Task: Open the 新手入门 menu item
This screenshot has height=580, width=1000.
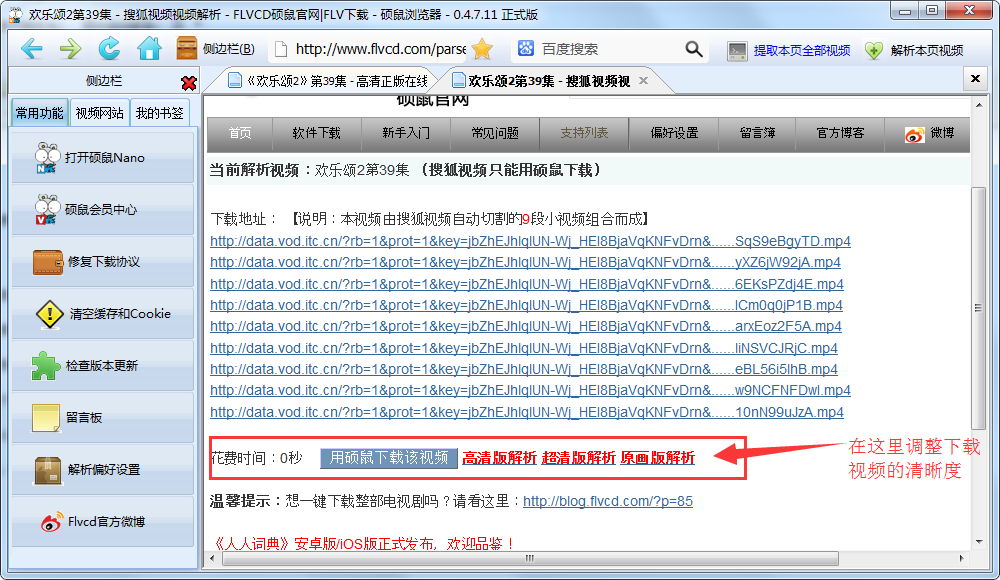Action: pos(406,133)
